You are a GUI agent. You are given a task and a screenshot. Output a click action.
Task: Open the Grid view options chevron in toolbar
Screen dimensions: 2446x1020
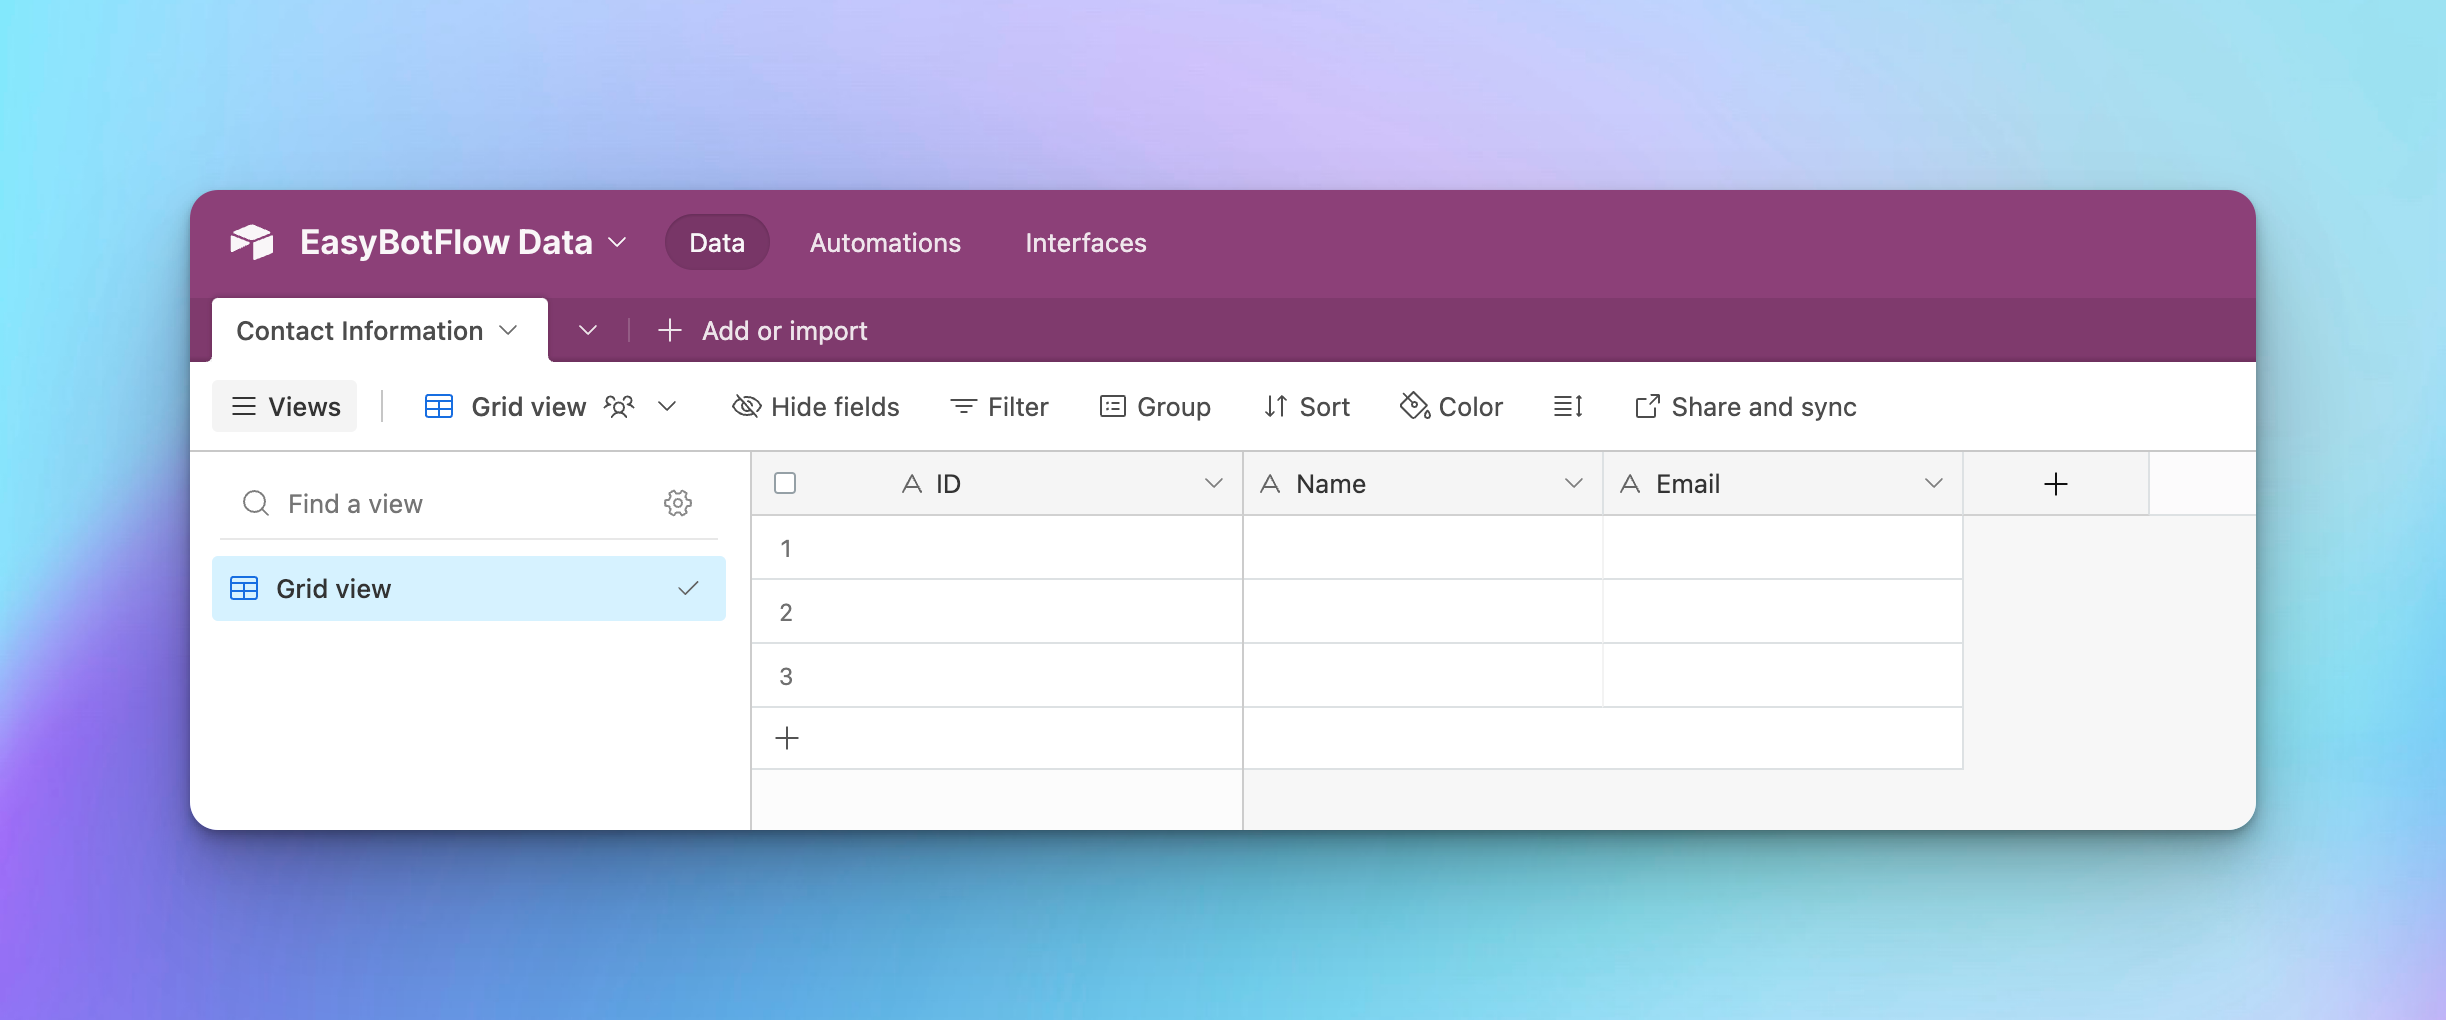(667, 406)
